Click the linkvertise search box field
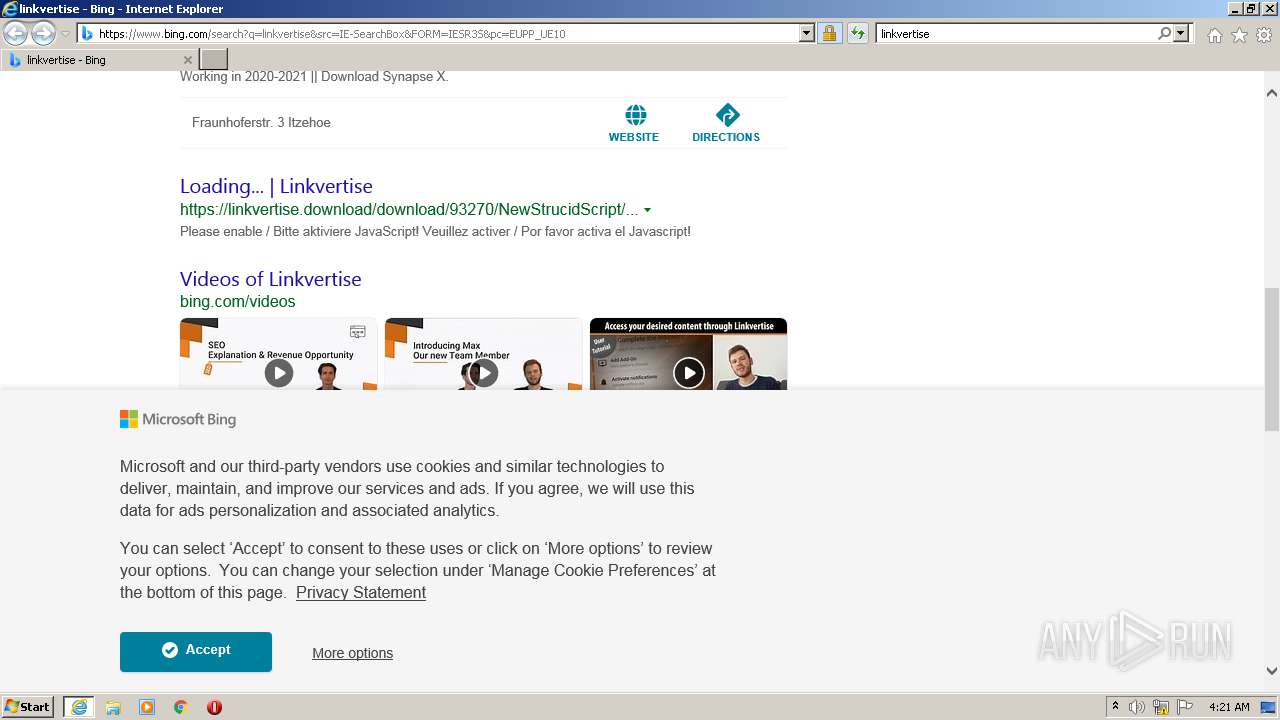The width and height of the screenshot is (1280, 720). click(x=1016, y=33)
